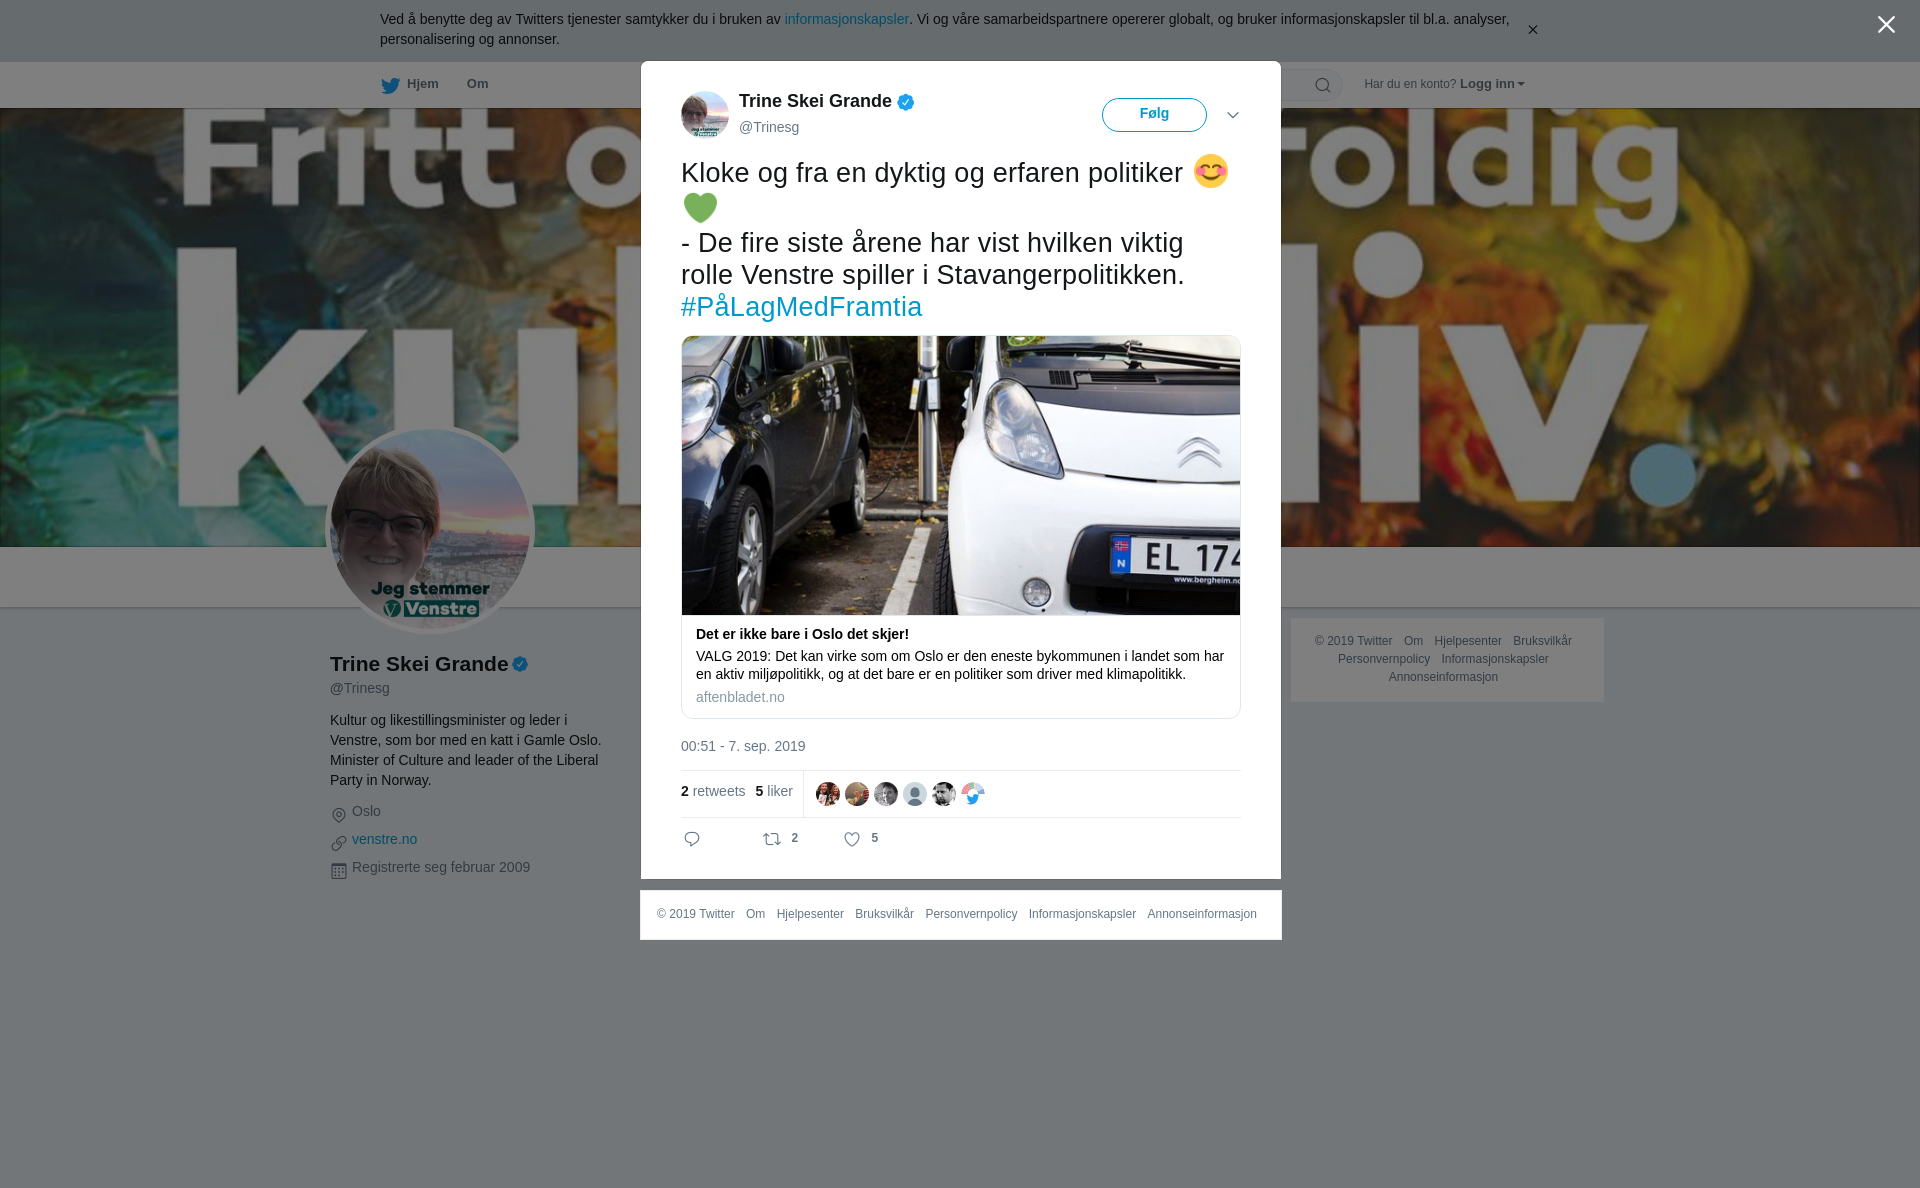
Task: Open the #PåLagMedFramtia hashtag link
Action: click(x=801, y=307)
